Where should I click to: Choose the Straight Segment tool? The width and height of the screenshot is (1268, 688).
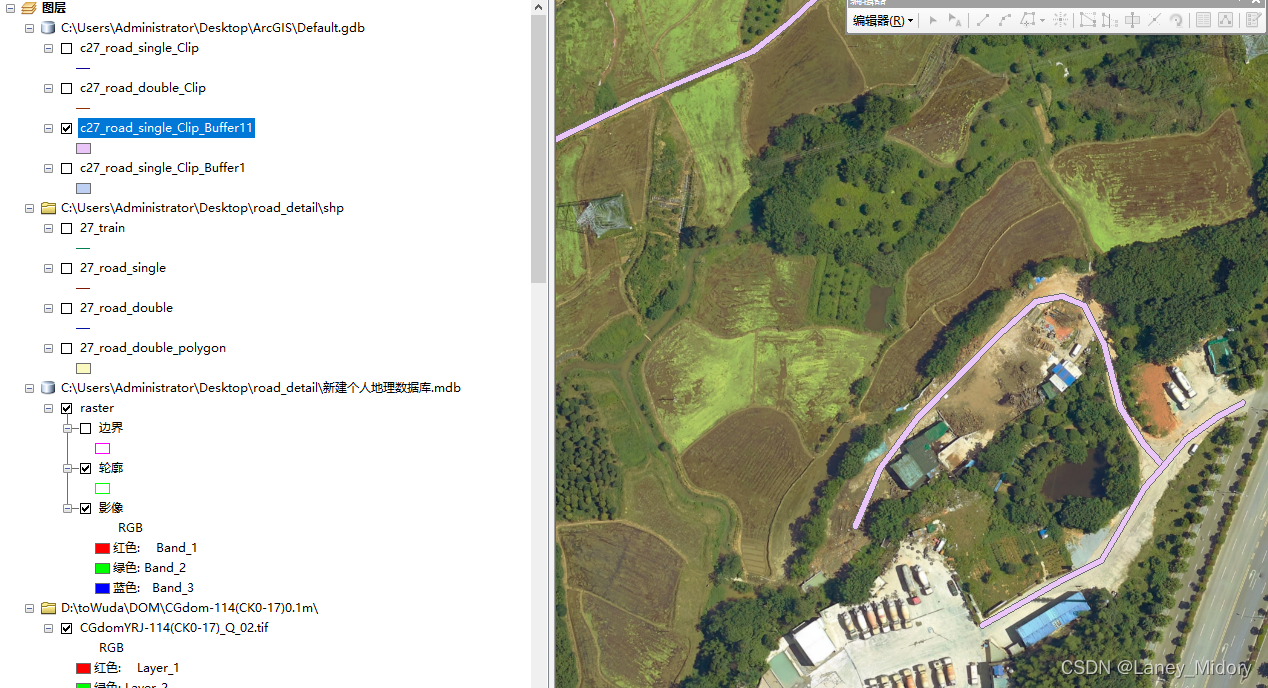coord(983,20)
